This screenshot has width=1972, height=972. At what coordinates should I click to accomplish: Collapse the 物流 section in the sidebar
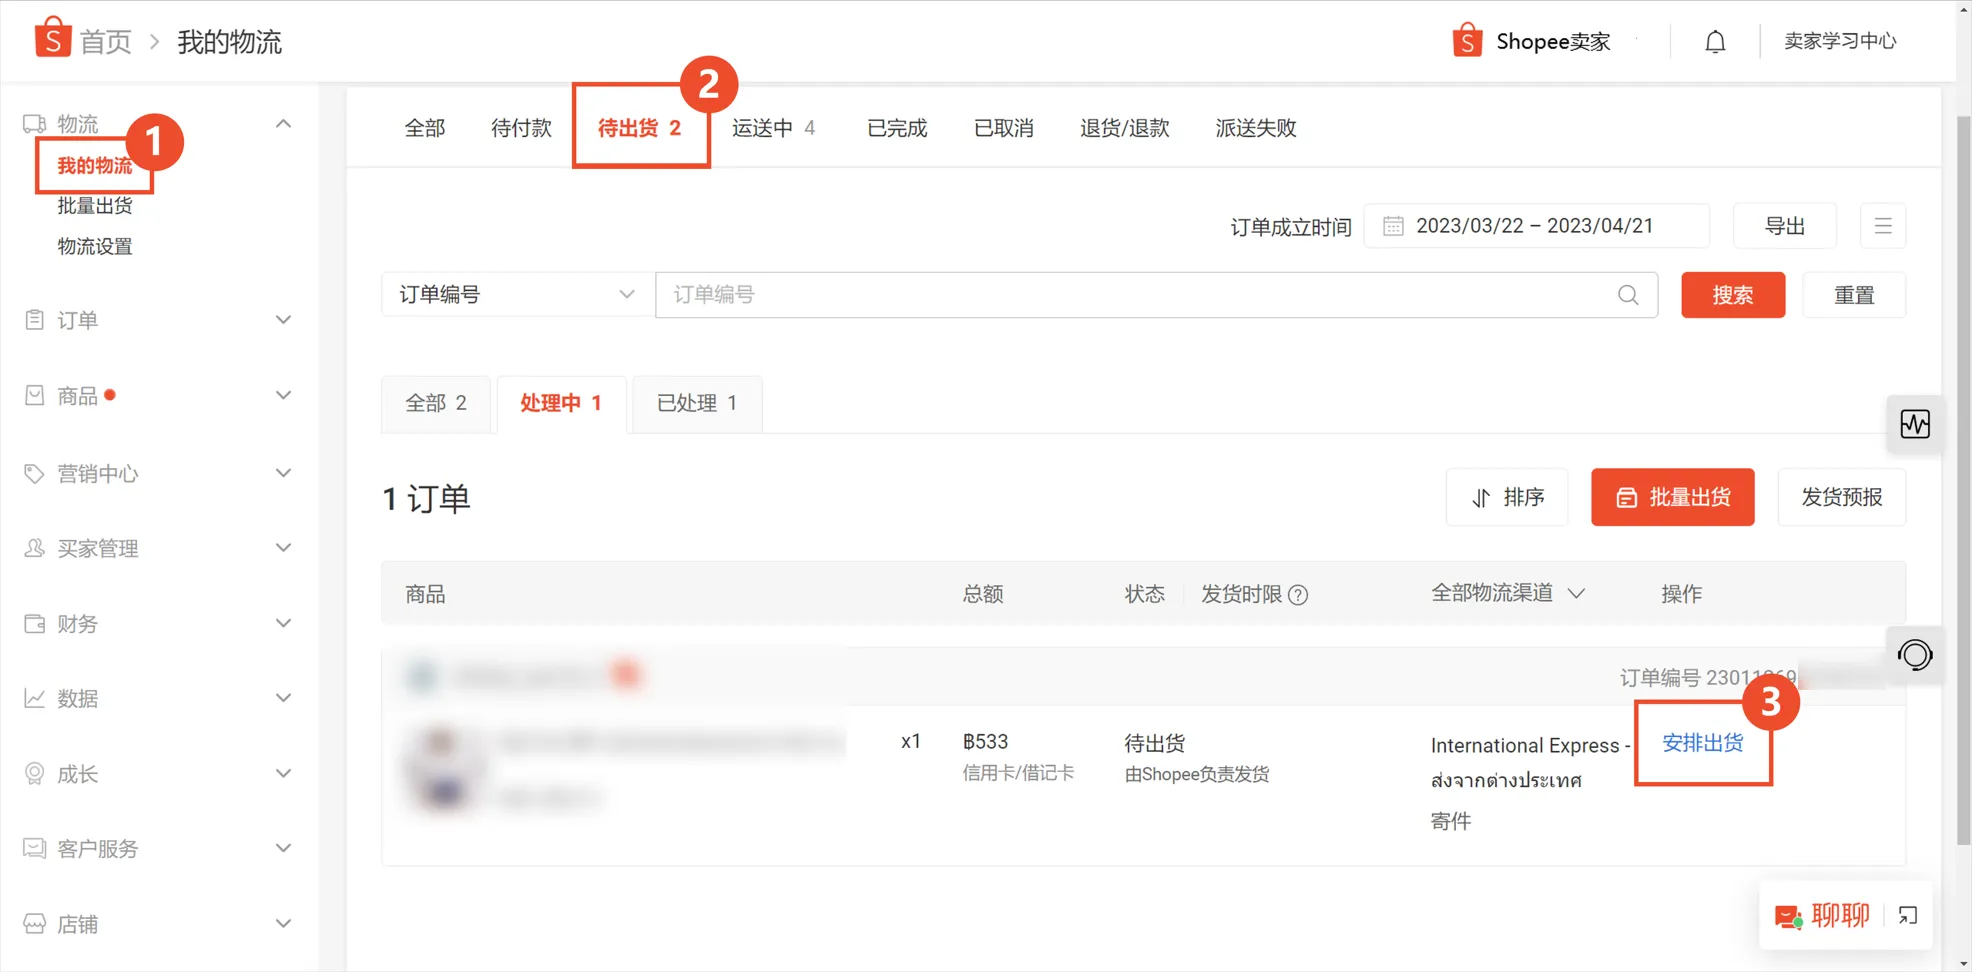[x=283, y=122]
